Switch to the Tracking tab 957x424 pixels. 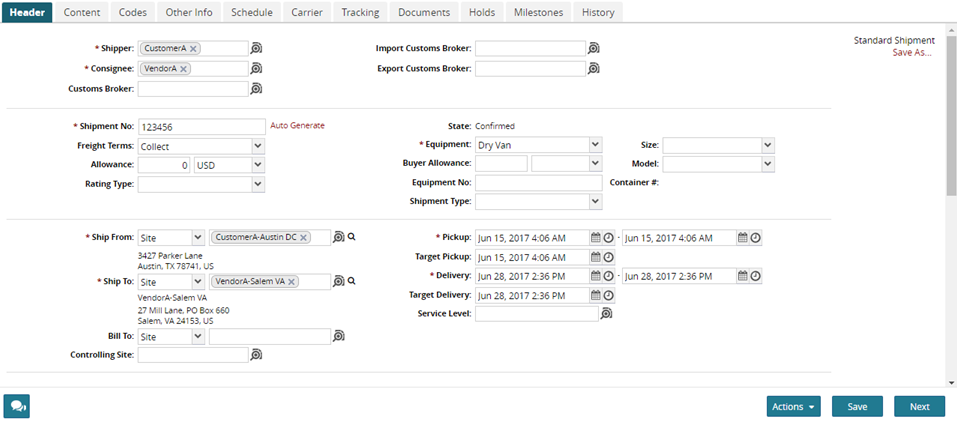click(359, 12)
